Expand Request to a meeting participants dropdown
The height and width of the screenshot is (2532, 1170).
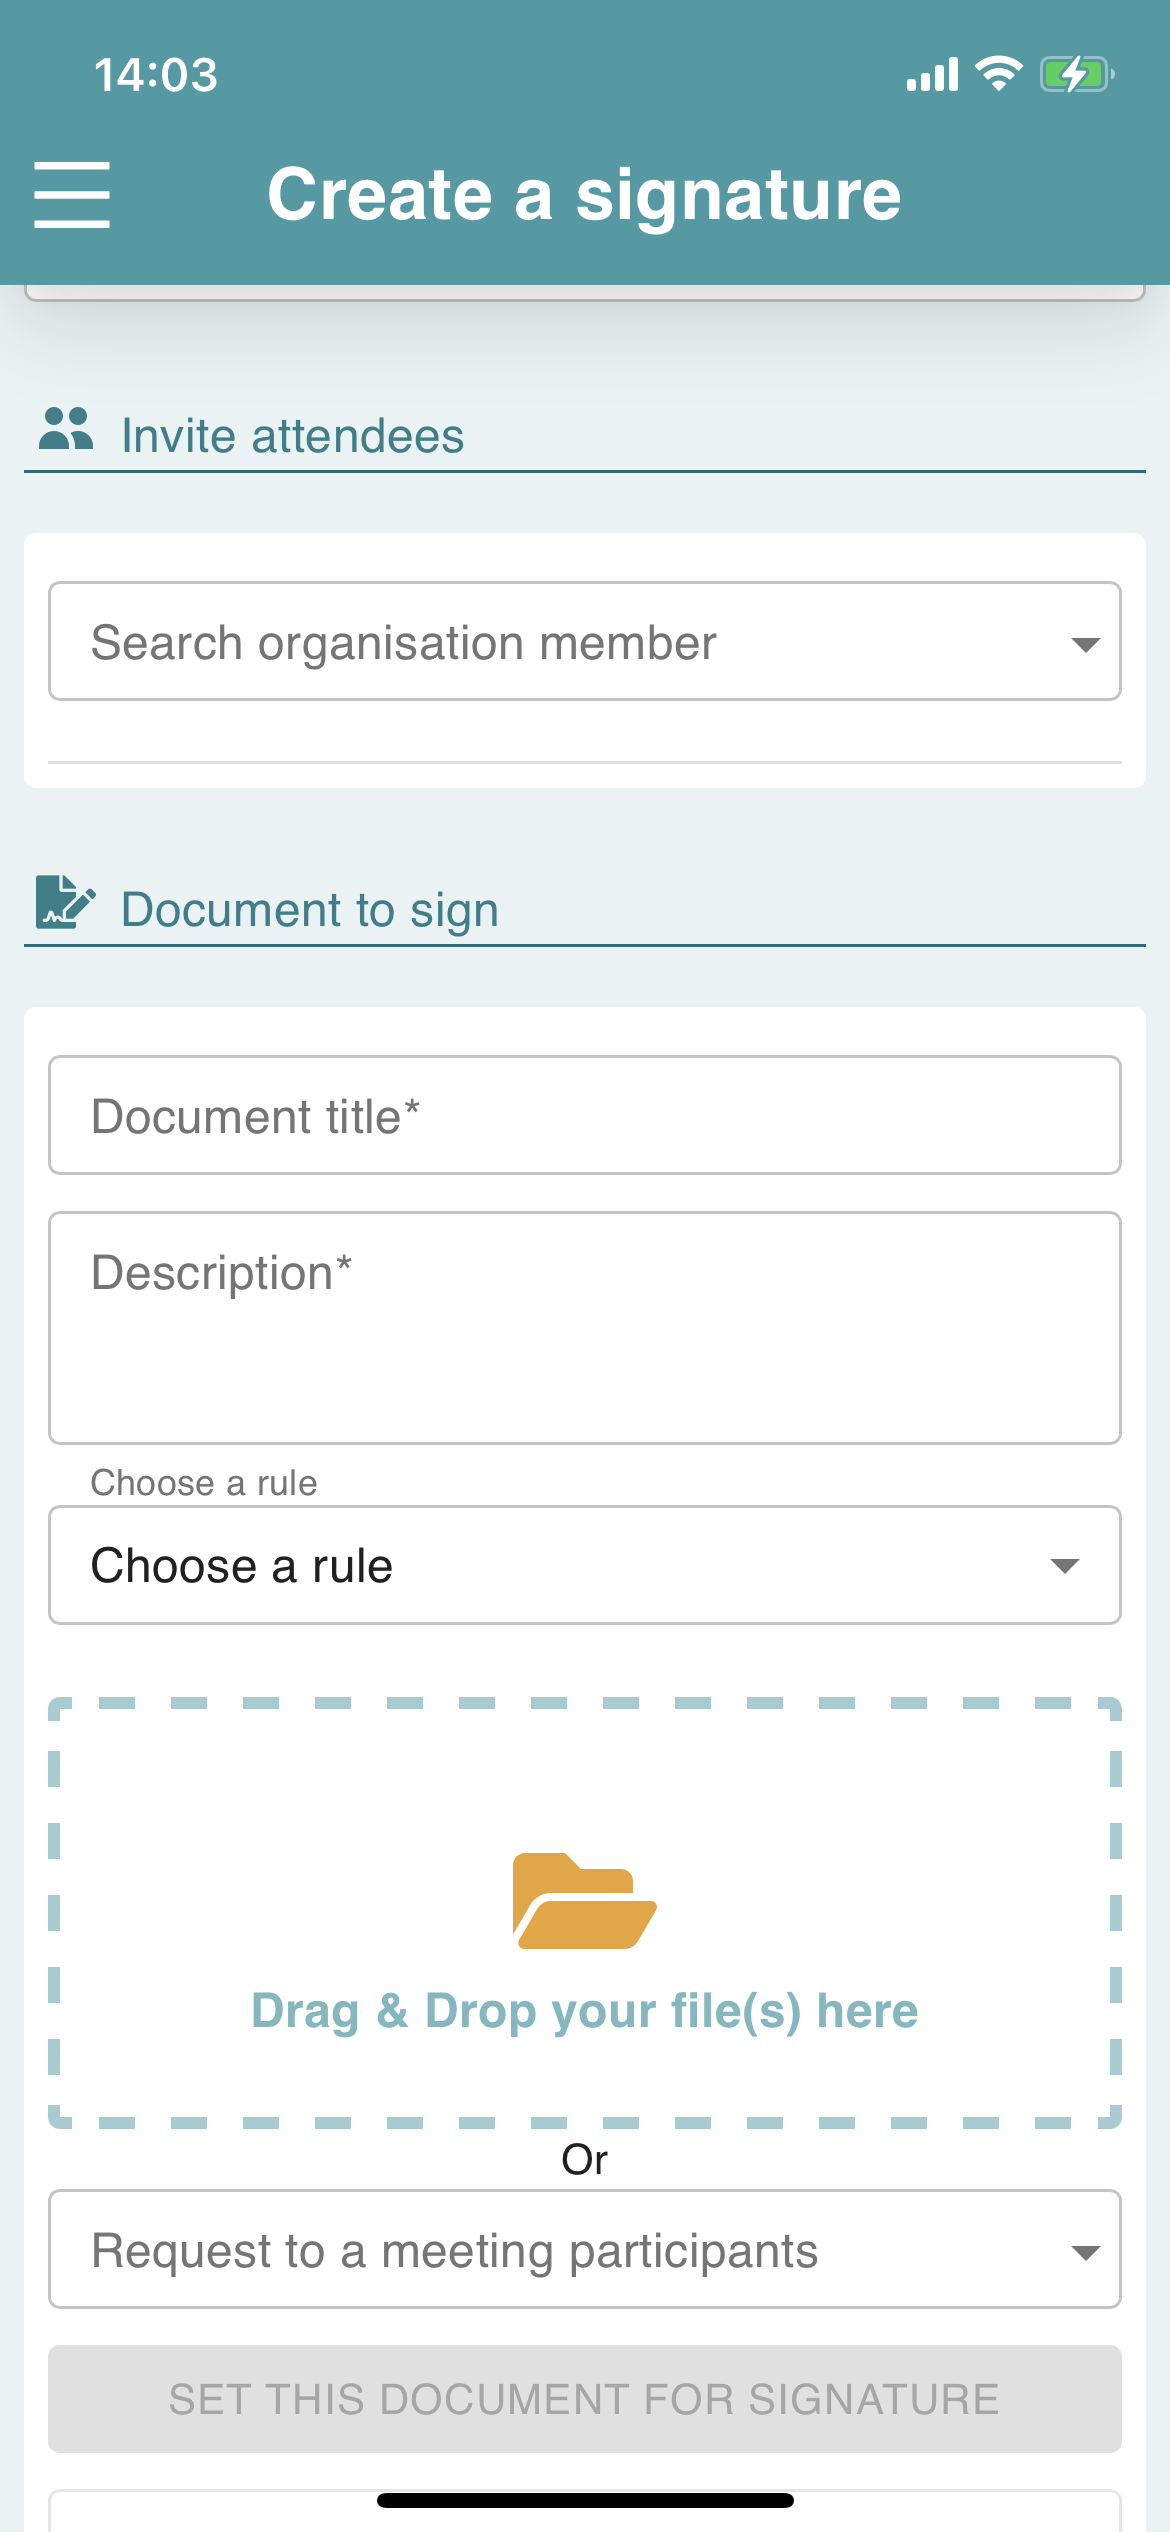[x=585, y=2250]
